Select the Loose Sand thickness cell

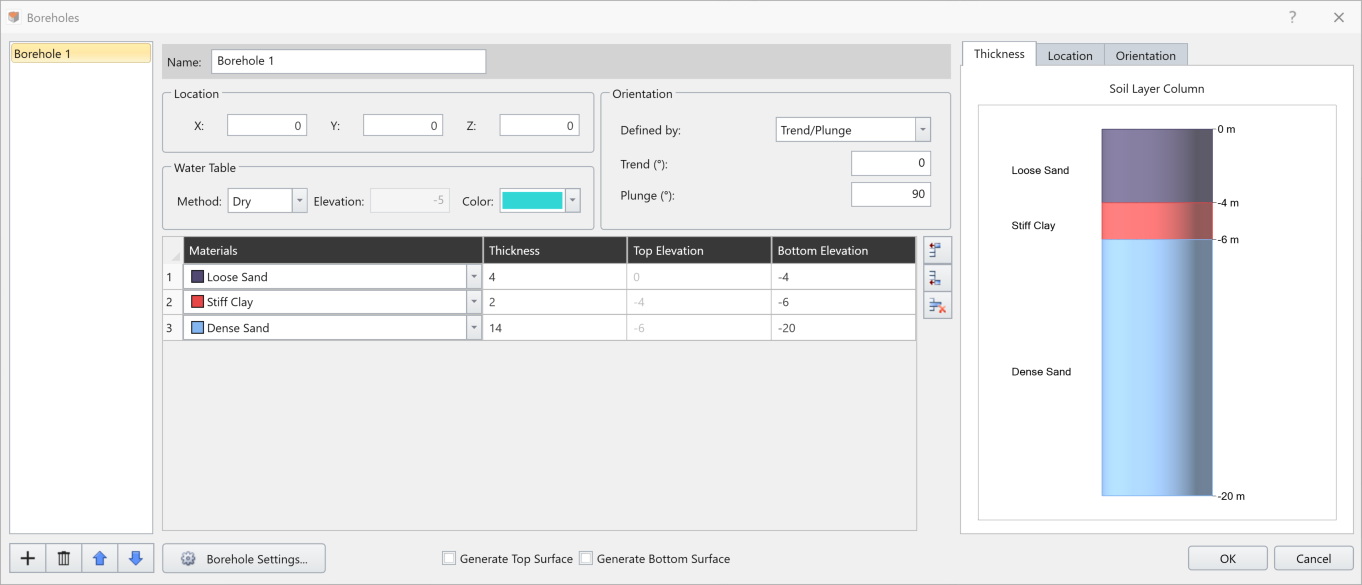click(x=555, y=277)
